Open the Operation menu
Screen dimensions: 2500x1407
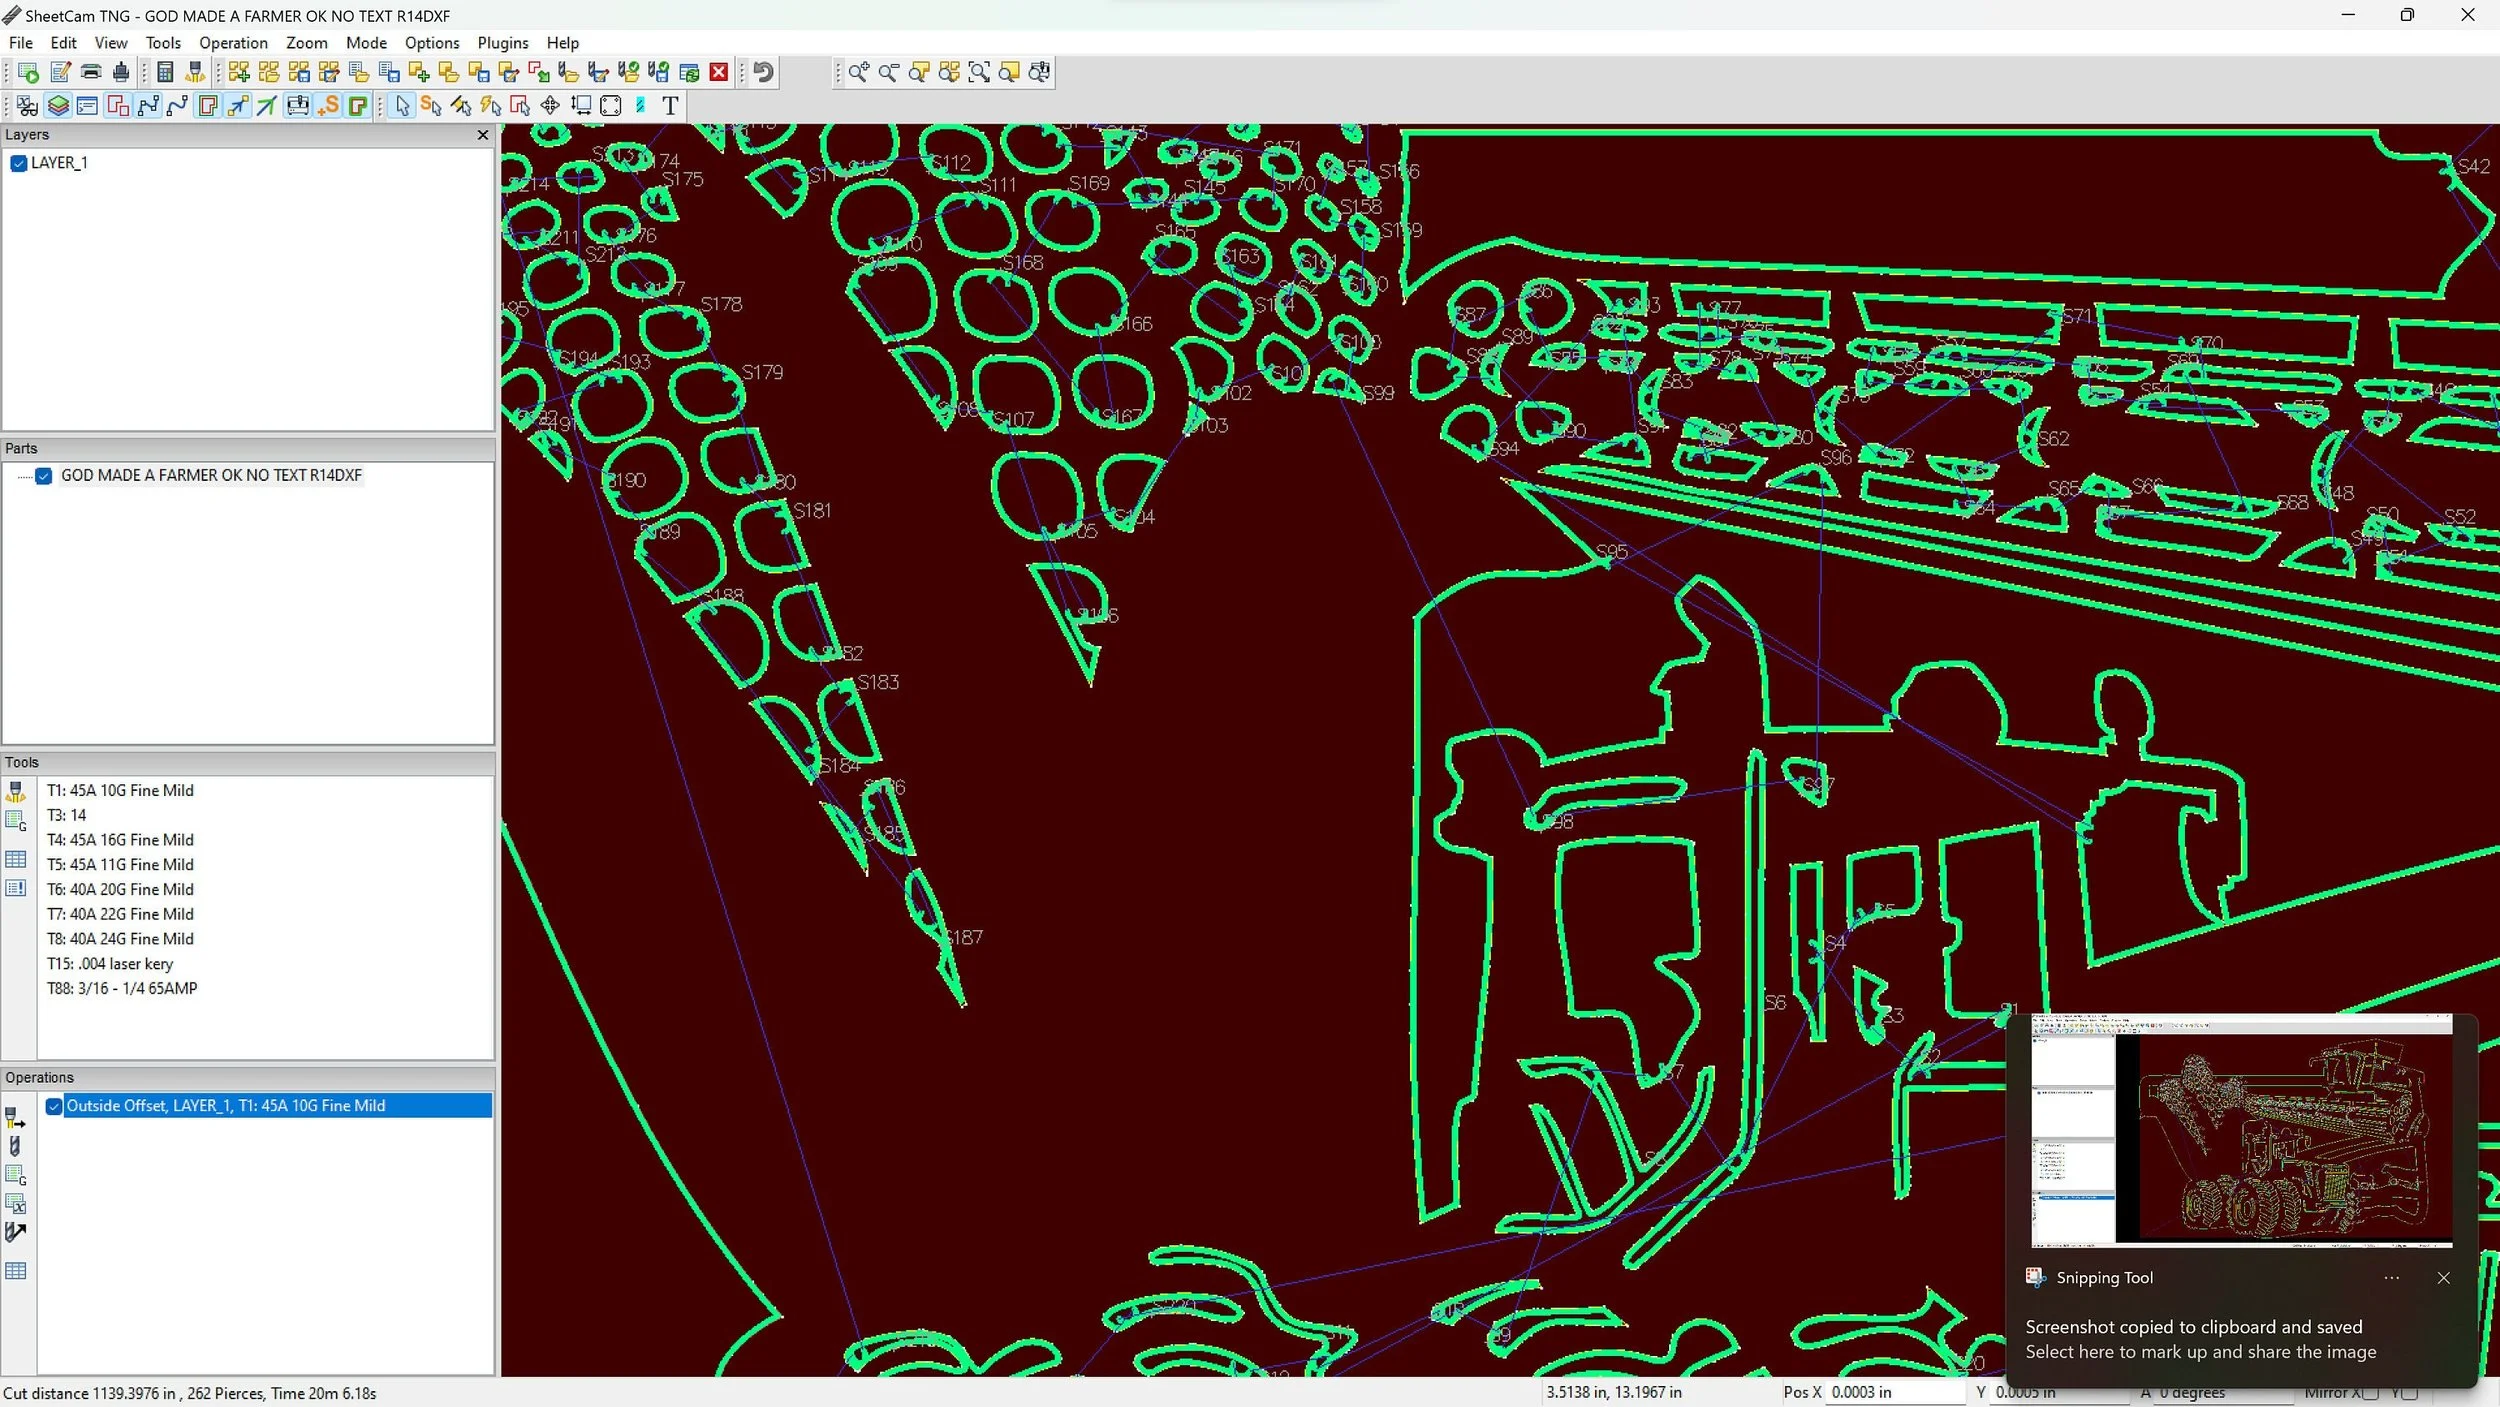point(233,43)
